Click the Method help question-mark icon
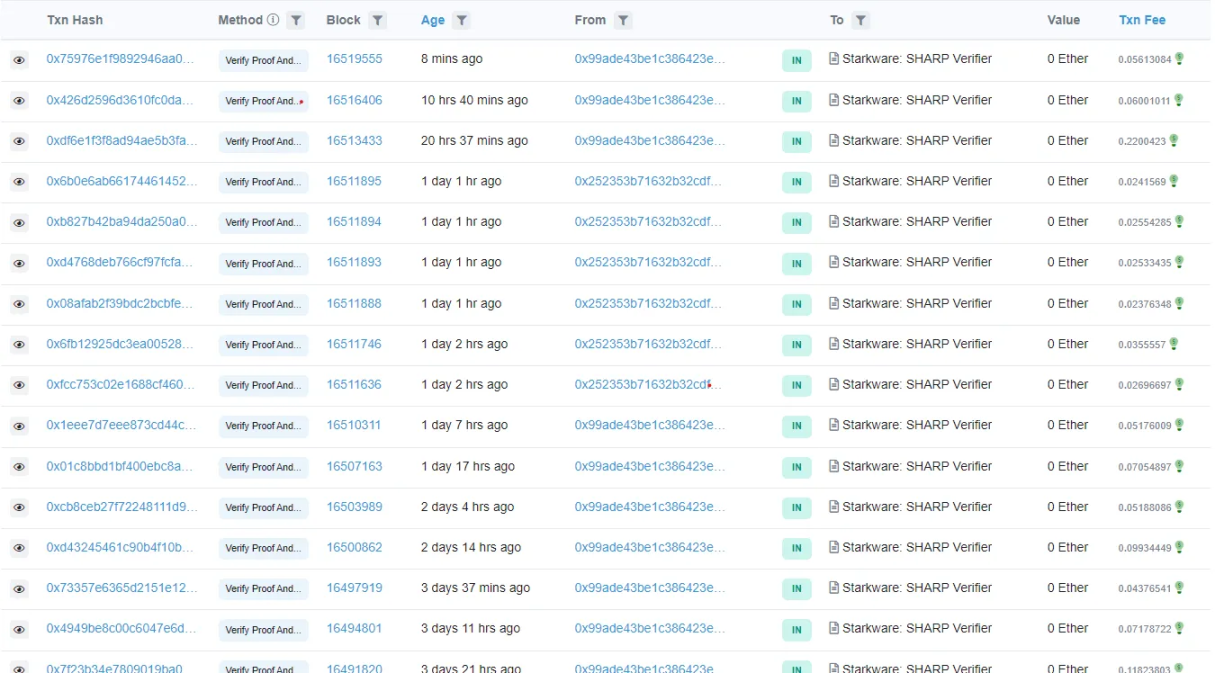The height and width of the screenshot is (673, 1215). (273, 20)
